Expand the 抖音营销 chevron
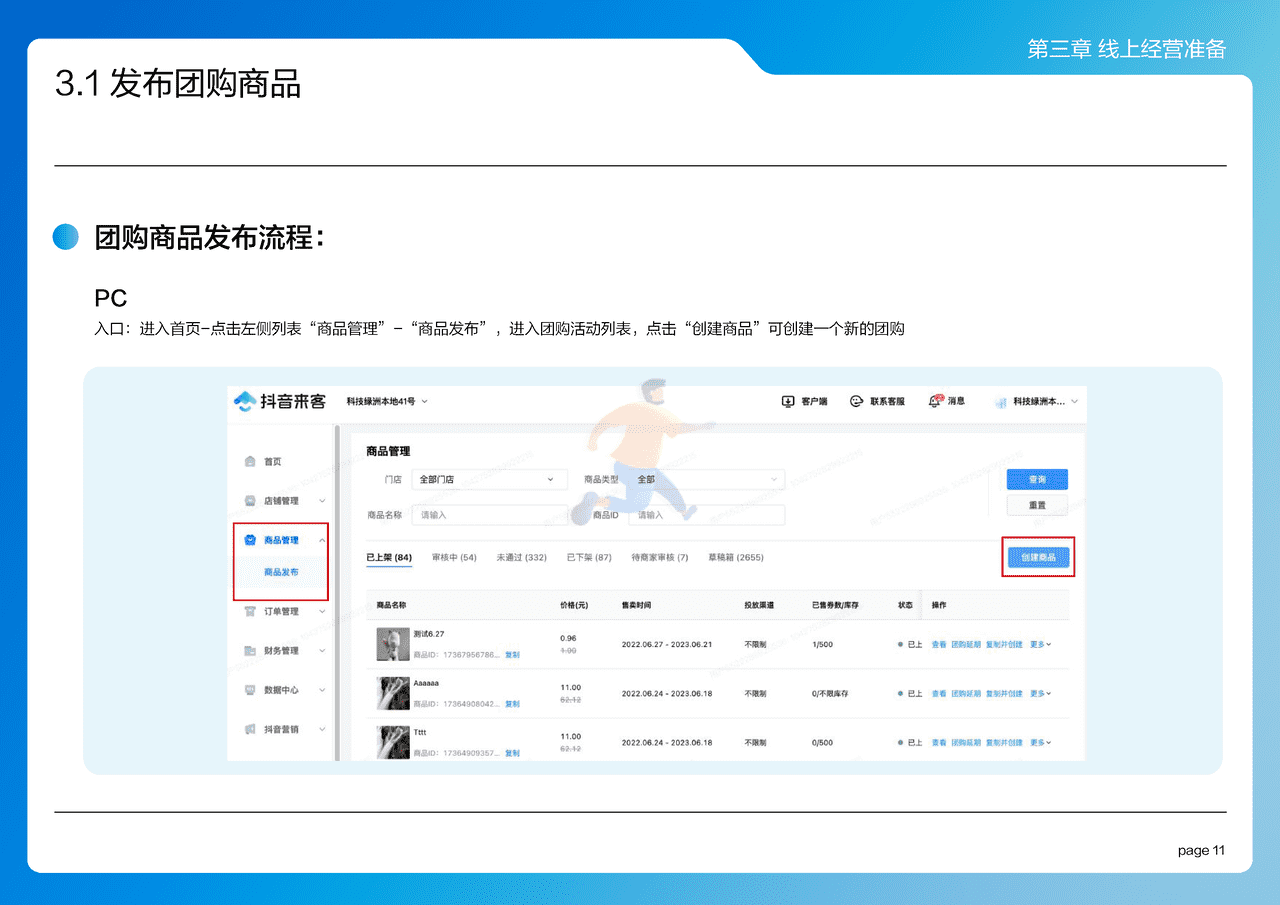The image size is (1280, 905). (x=322, y=729)
